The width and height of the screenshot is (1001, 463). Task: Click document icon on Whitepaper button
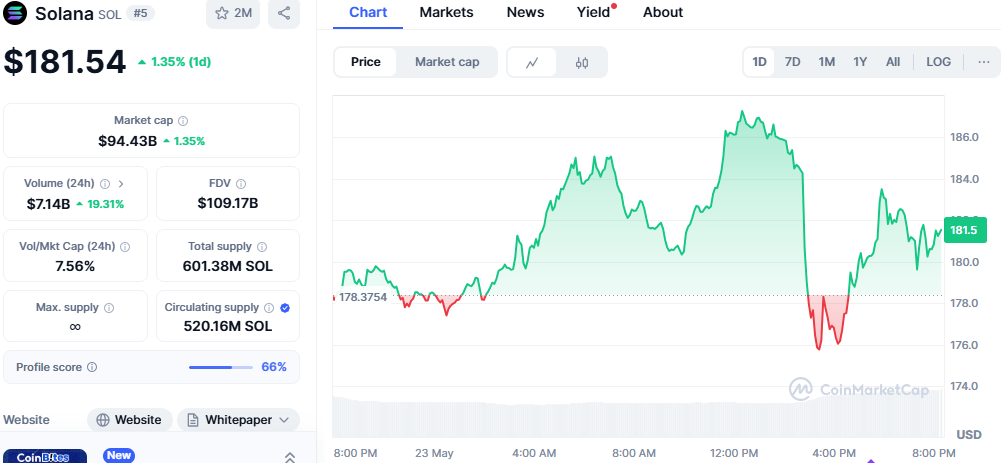click(x=192, y=420)
